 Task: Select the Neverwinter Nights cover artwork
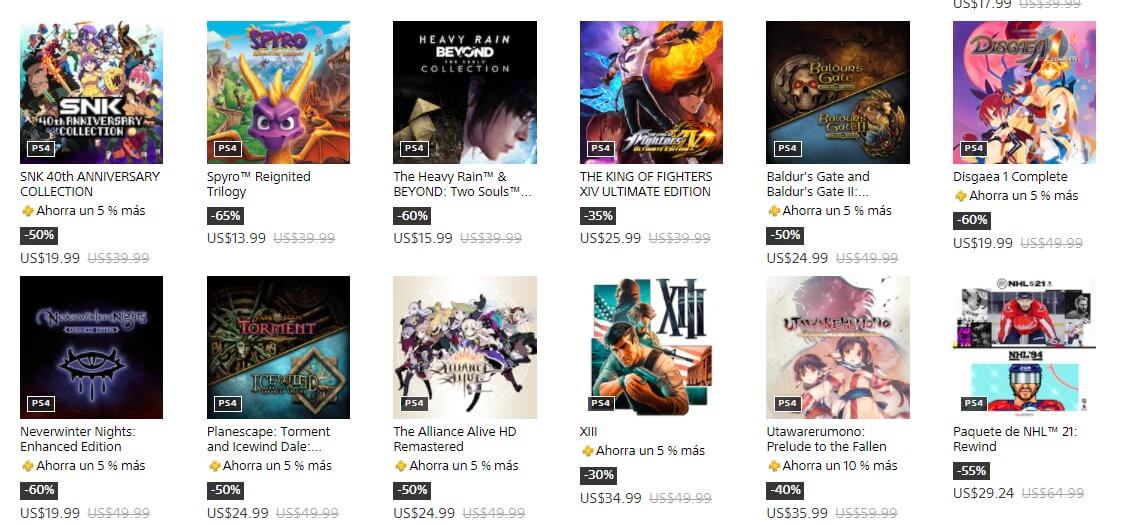coord(91,347)
